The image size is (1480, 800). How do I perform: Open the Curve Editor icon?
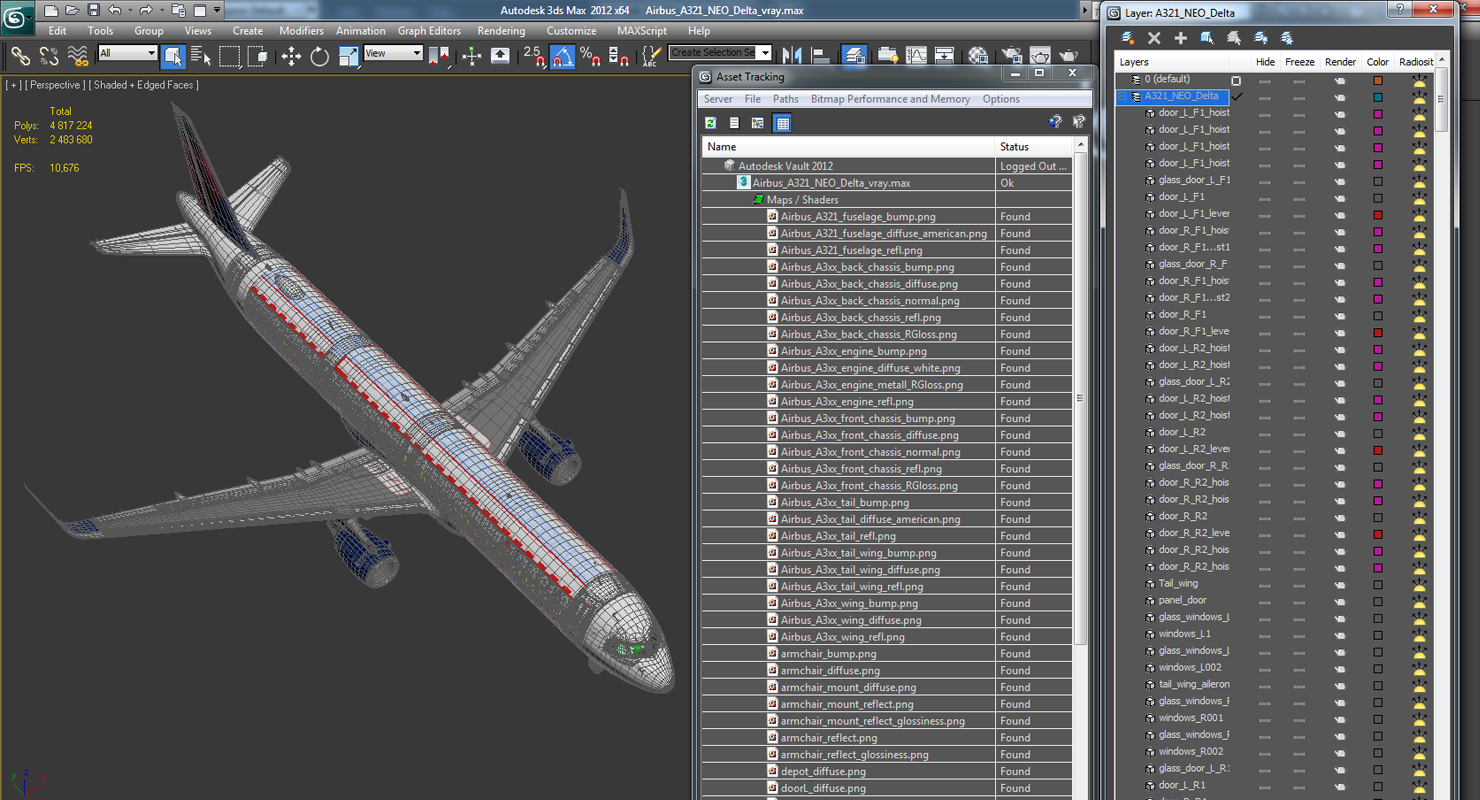coord(916,56)
